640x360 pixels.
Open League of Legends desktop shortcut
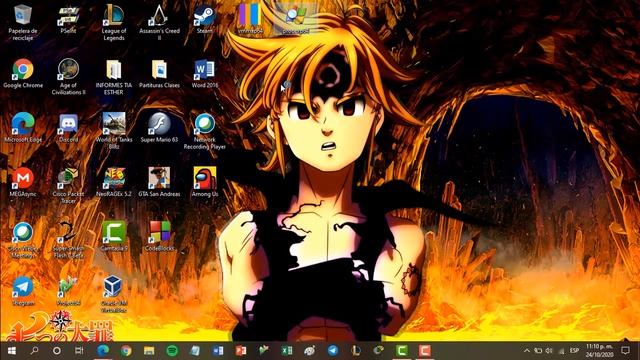tap(114, 22)
